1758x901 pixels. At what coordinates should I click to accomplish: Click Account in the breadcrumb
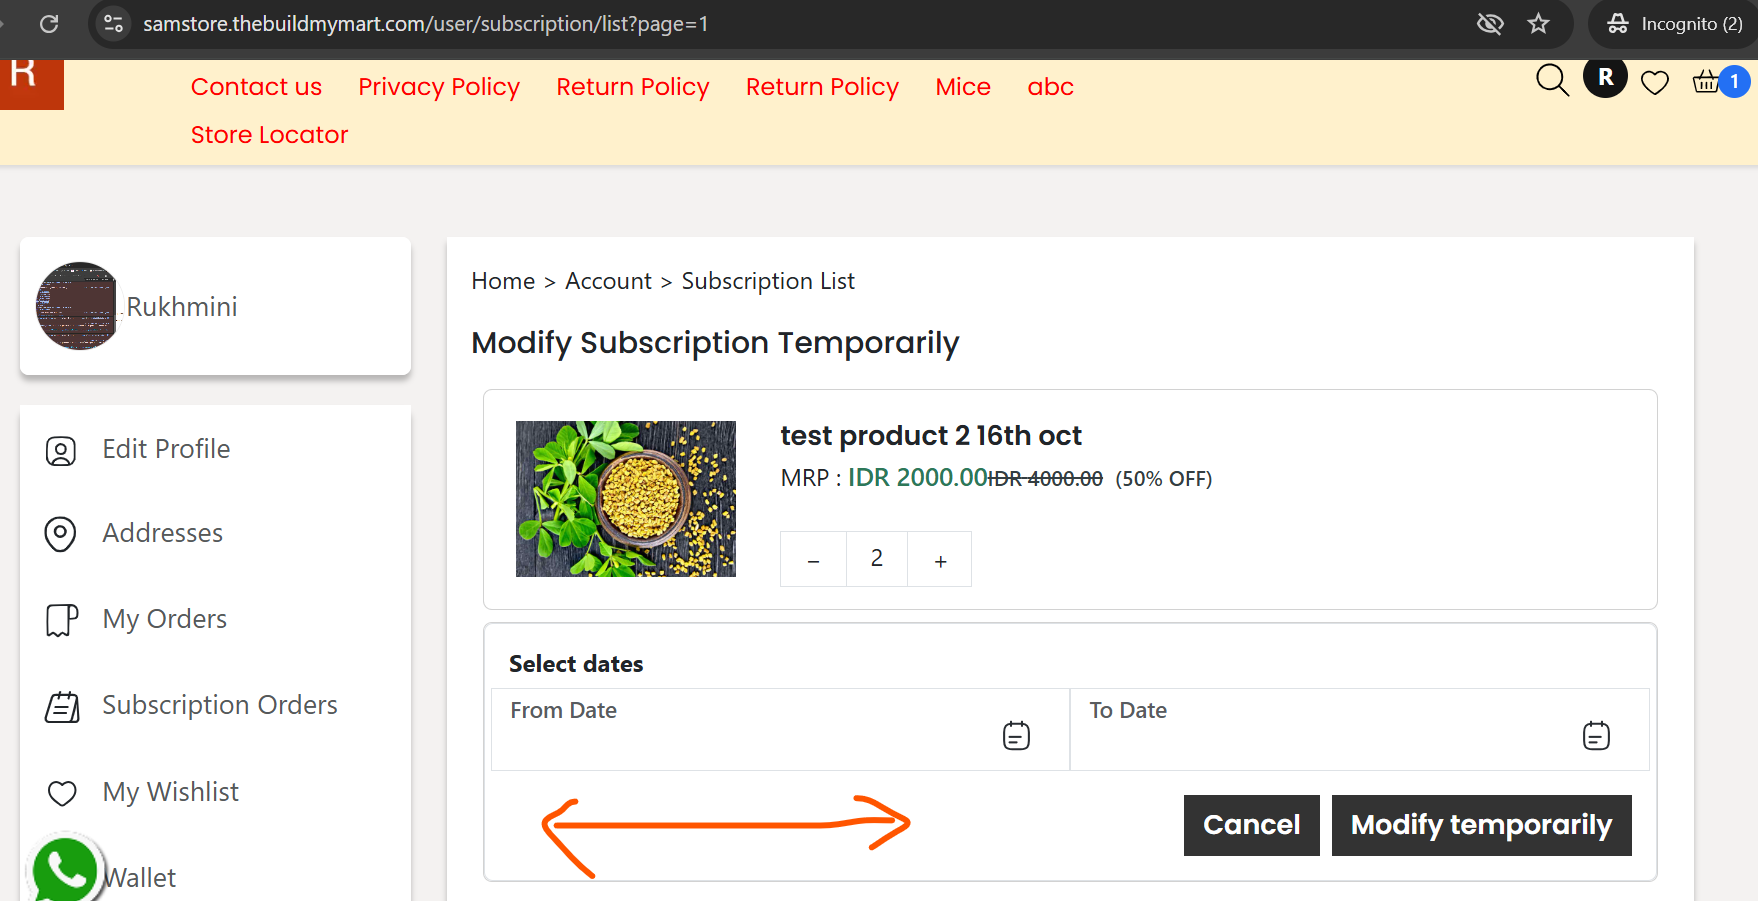coord(608,281)
